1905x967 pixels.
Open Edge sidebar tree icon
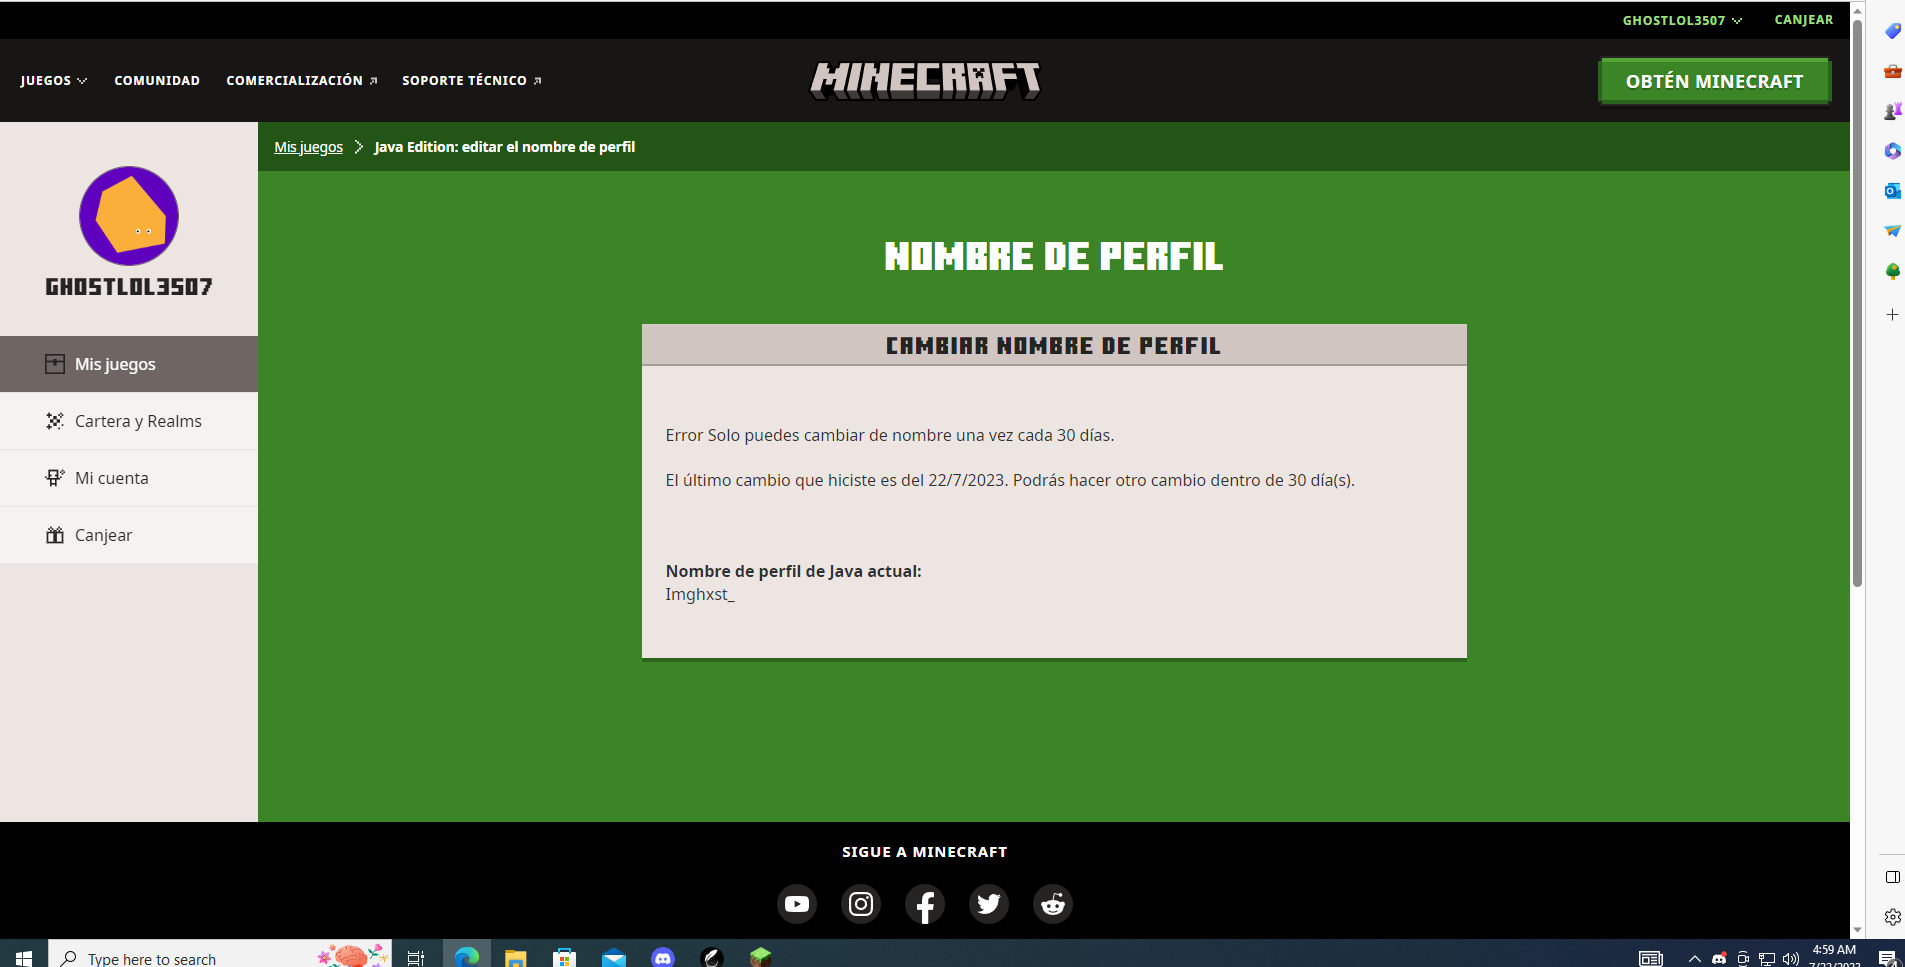[1892, 271]
